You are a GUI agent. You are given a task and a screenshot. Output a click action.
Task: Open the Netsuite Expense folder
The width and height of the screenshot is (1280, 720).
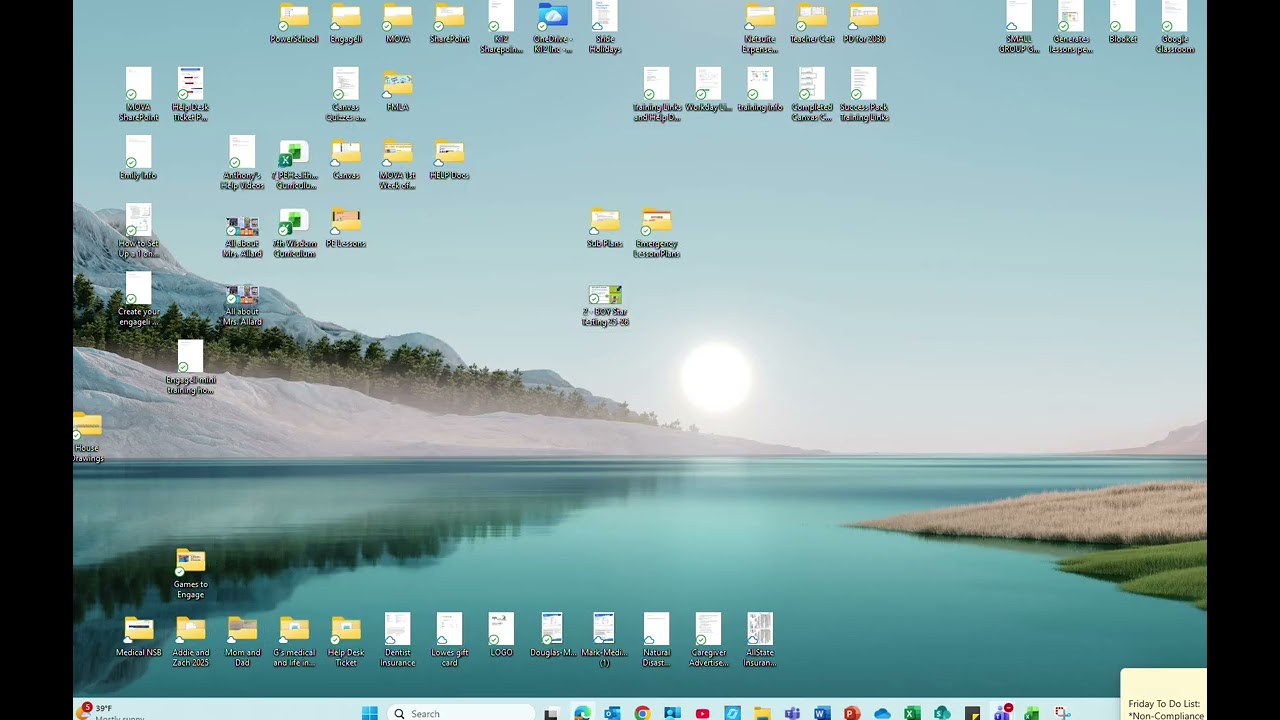tap(760, 27)
